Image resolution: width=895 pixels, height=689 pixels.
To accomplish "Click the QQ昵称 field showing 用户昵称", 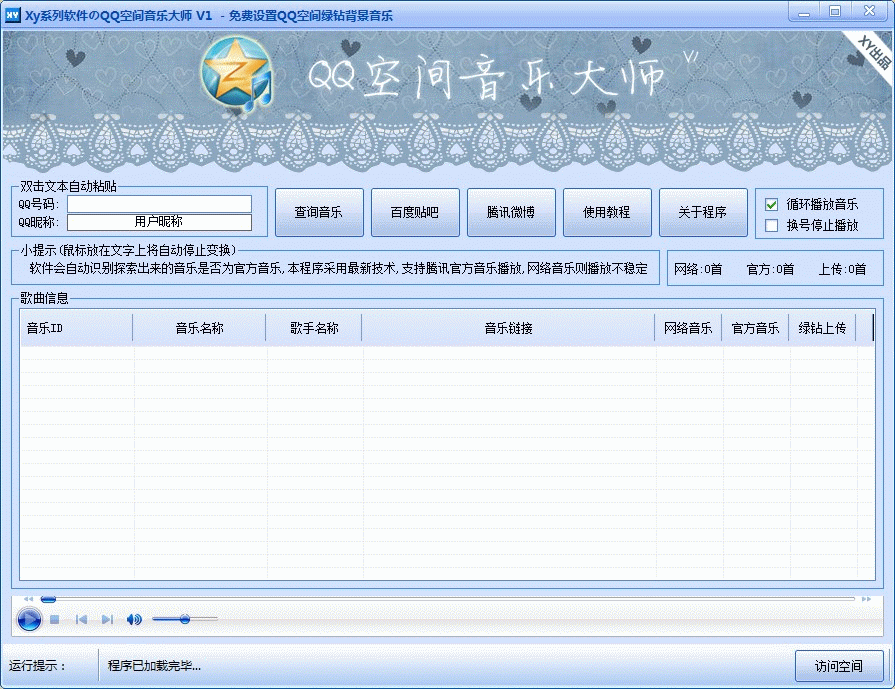I will click(159, 222).
